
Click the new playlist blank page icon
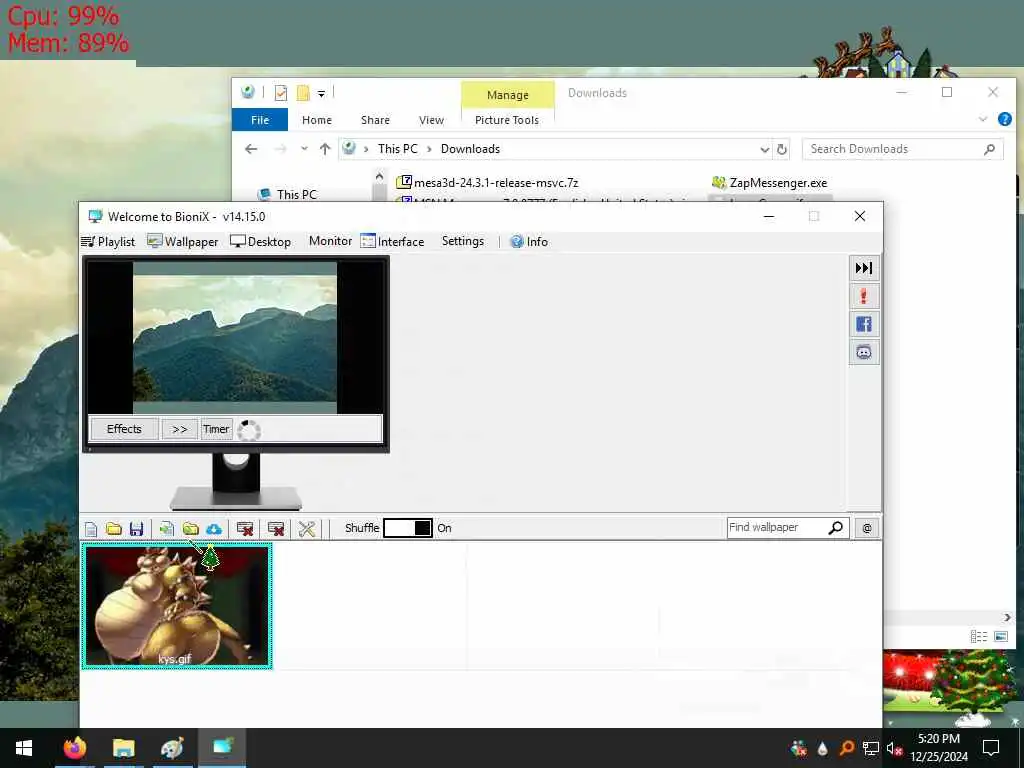[91, 528]
